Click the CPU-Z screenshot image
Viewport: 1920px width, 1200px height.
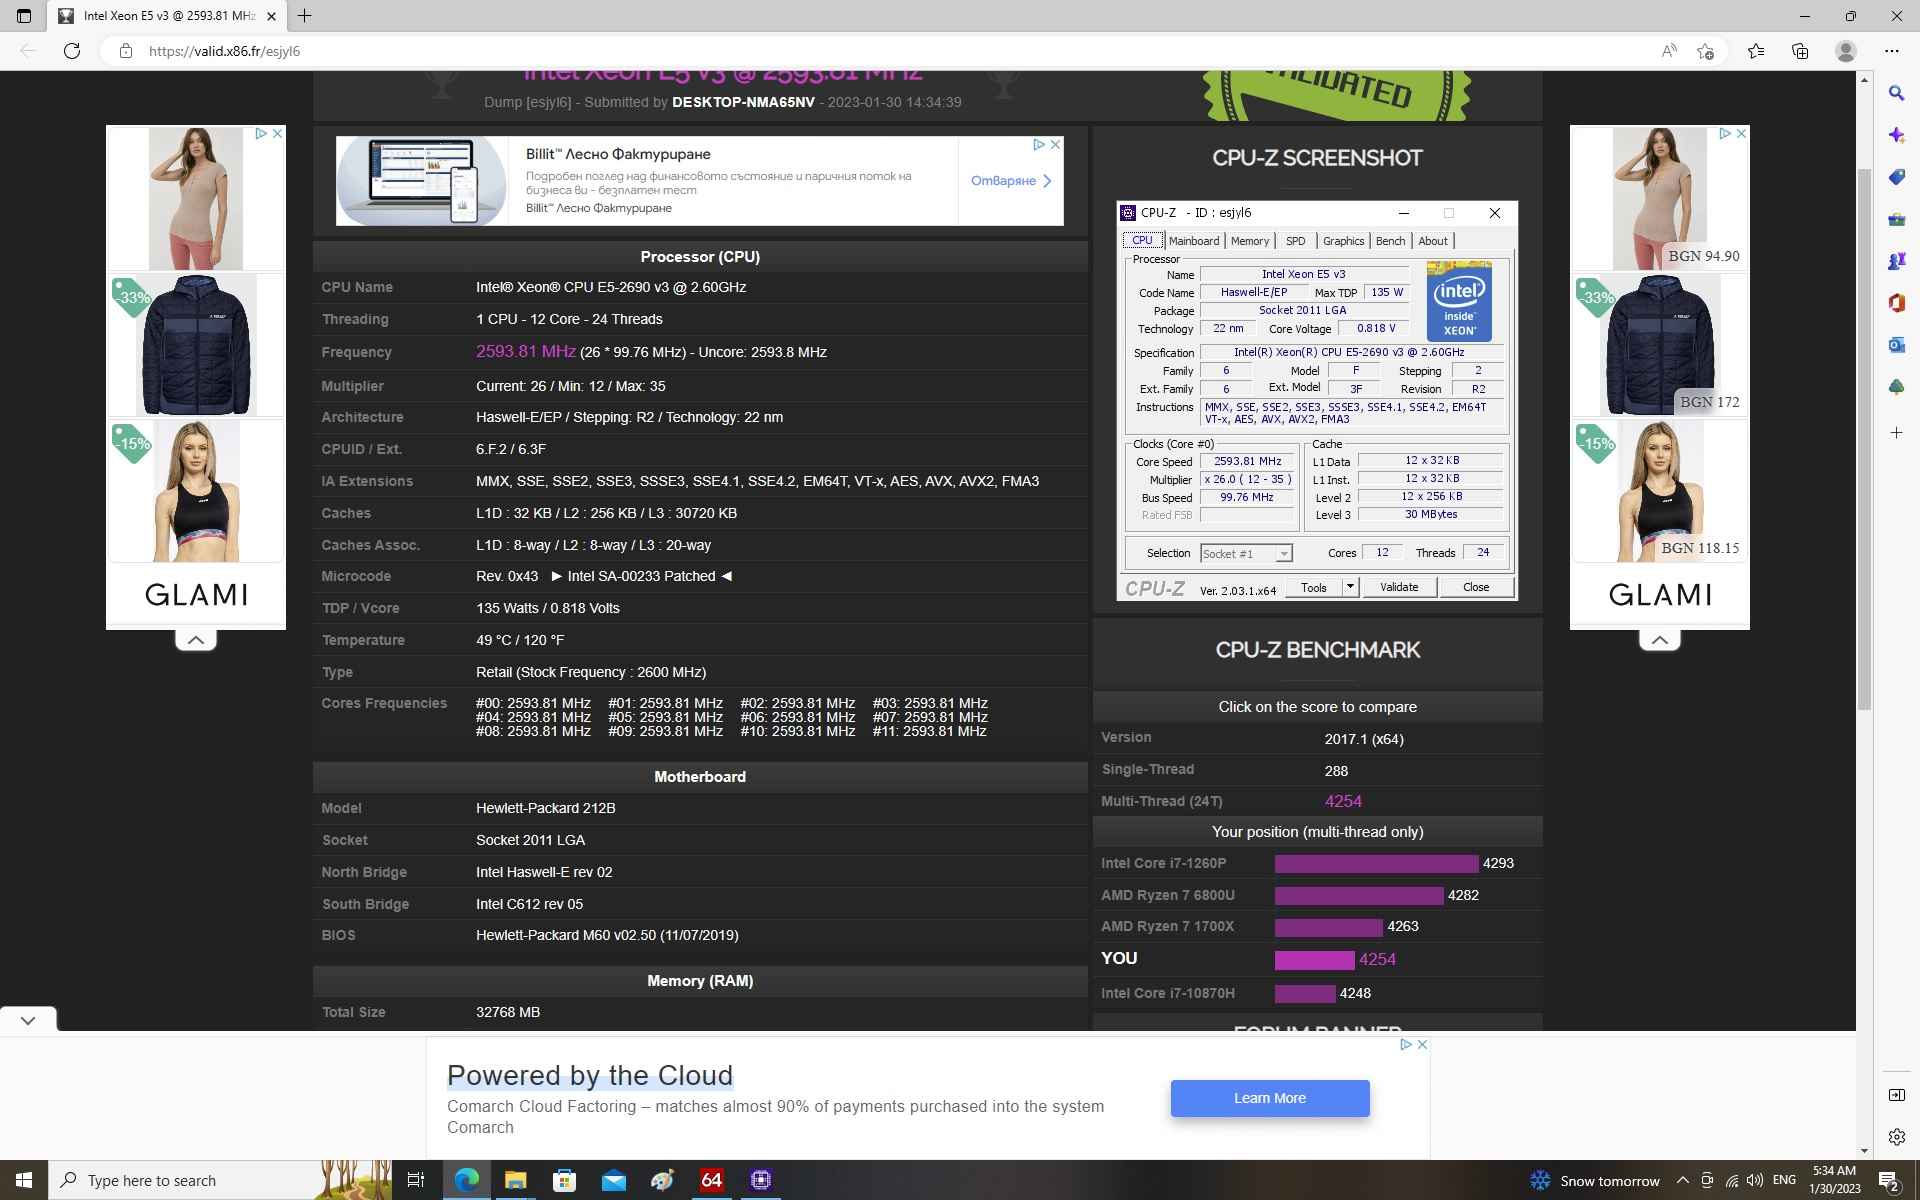click(1317, 400)
